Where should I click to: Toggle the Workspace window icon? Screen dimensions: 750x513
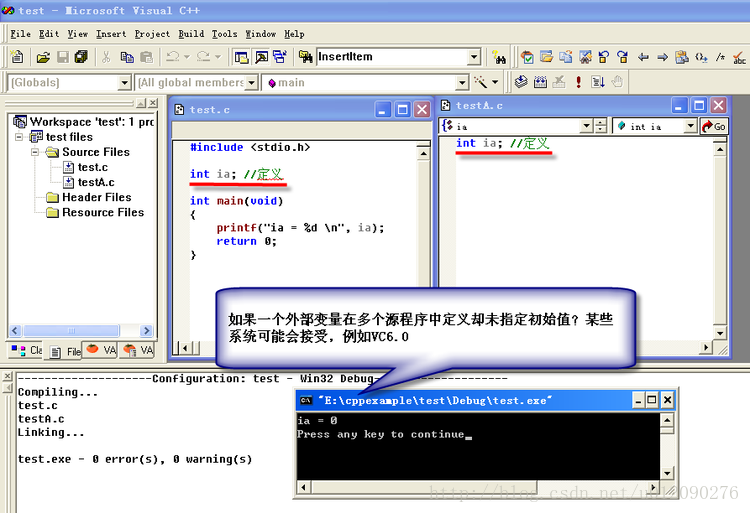[242, 57]
